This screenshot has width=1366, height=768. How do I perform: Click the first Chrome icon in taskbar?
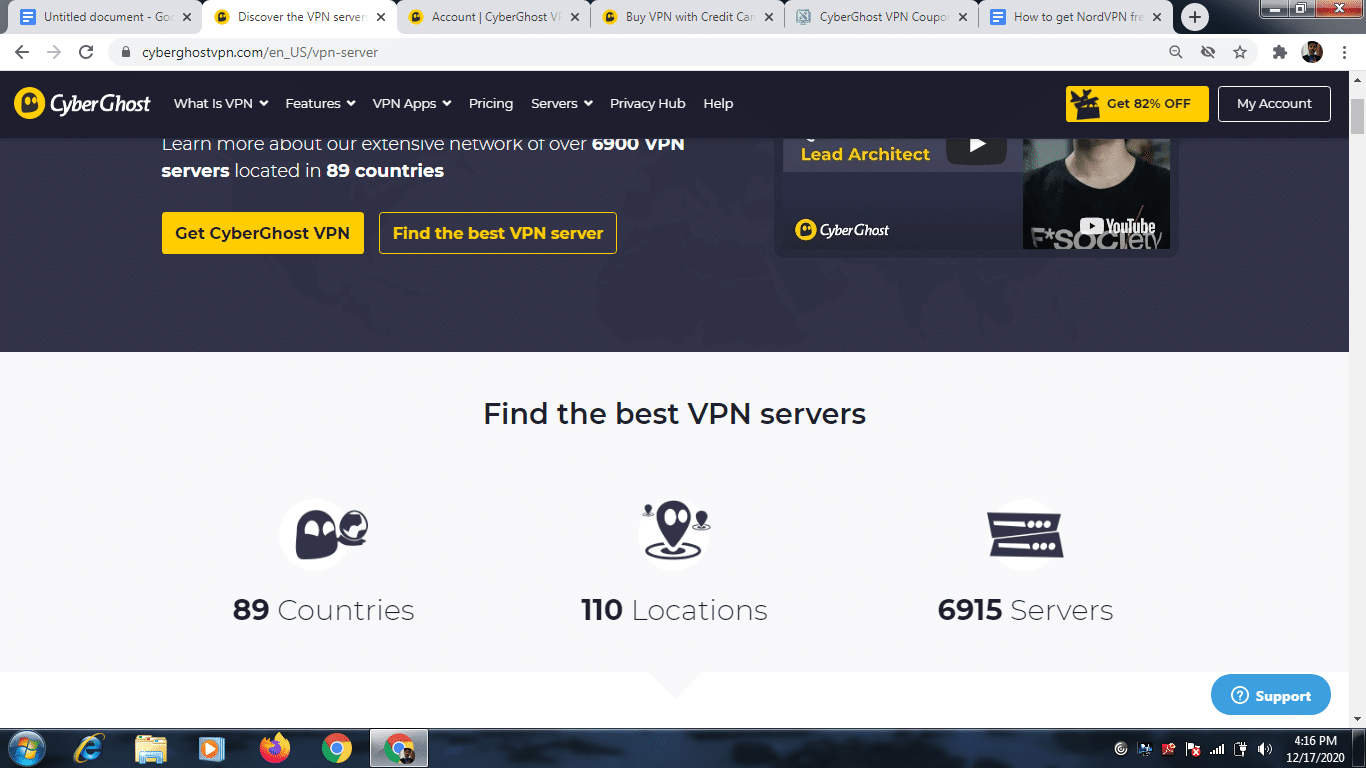[x=337, y=748]
